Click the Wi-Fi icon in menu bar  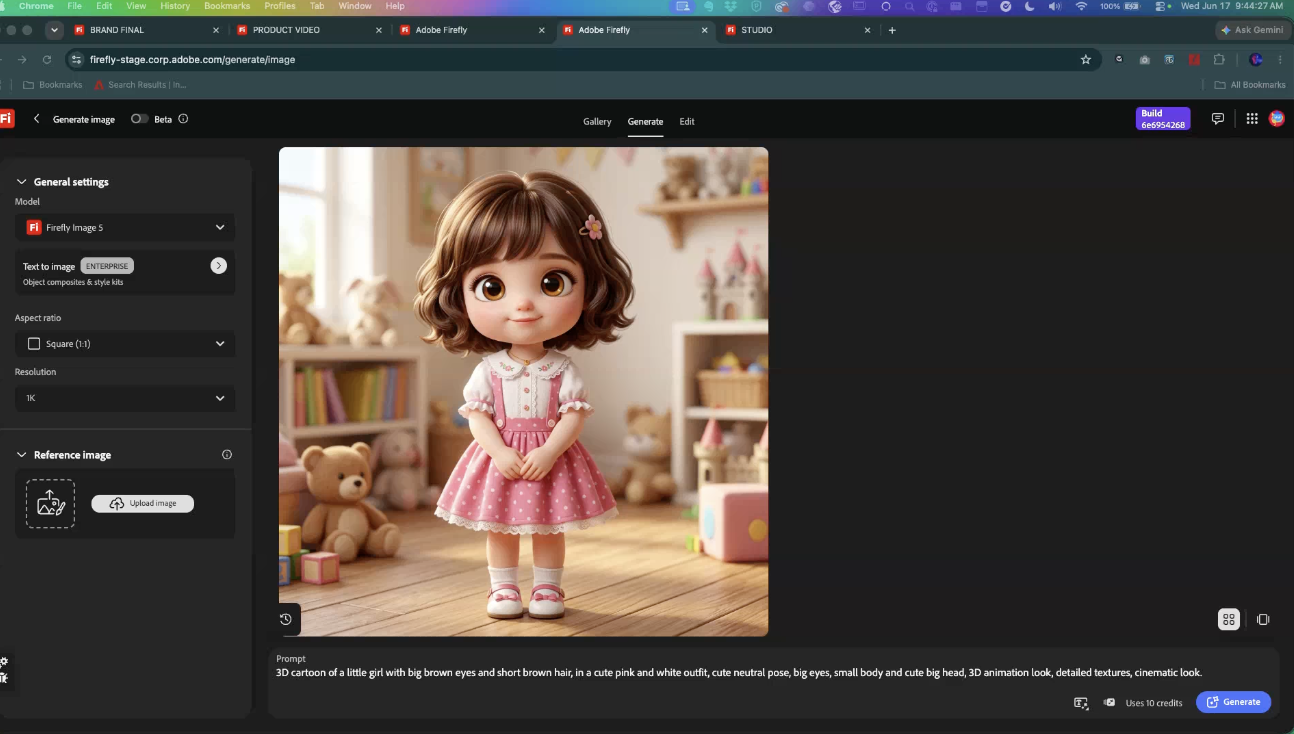(x=1081, y=6)
